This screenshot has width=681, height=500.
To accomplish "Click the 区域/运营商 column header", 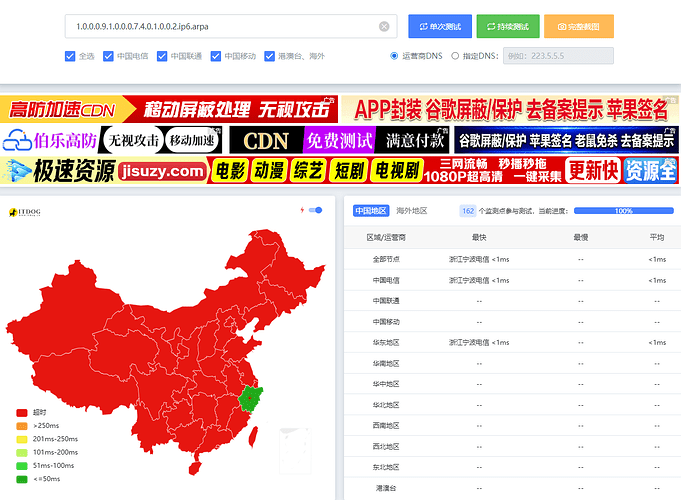I will tap(386, 237).
